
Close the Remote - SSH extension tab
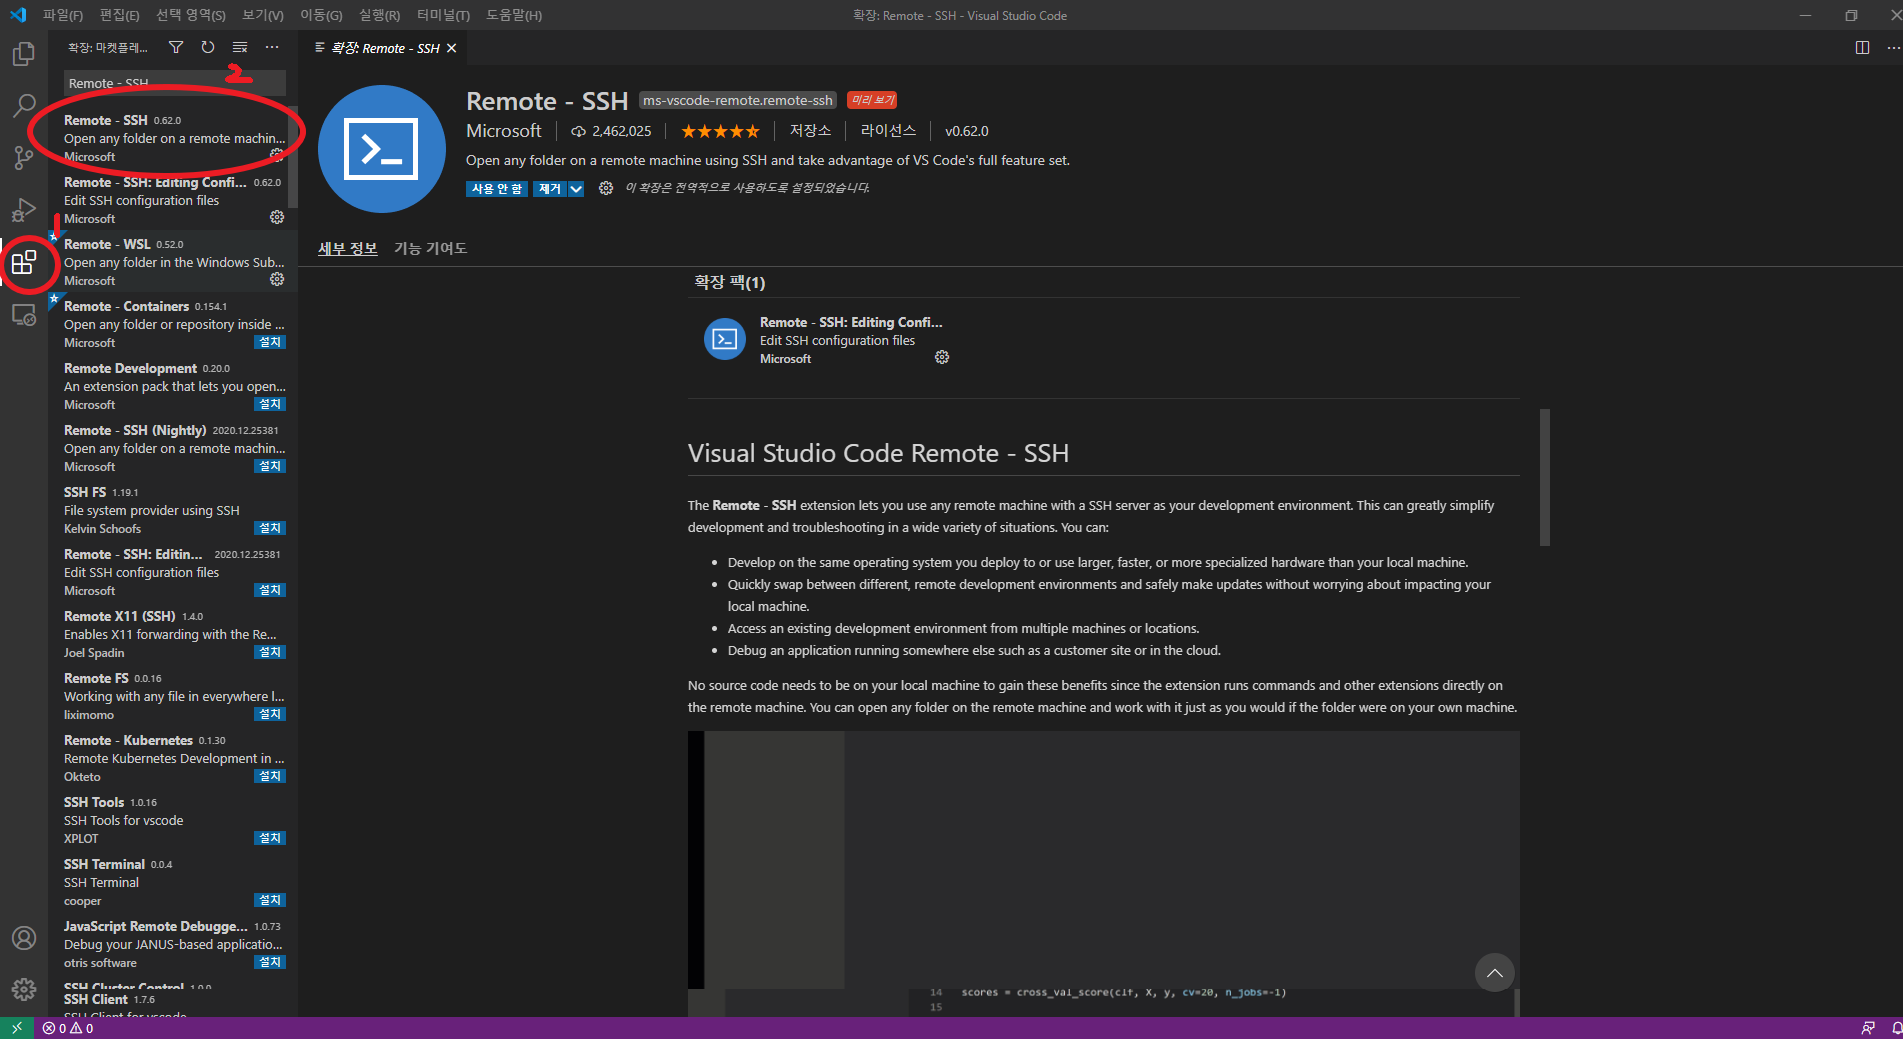452,48
